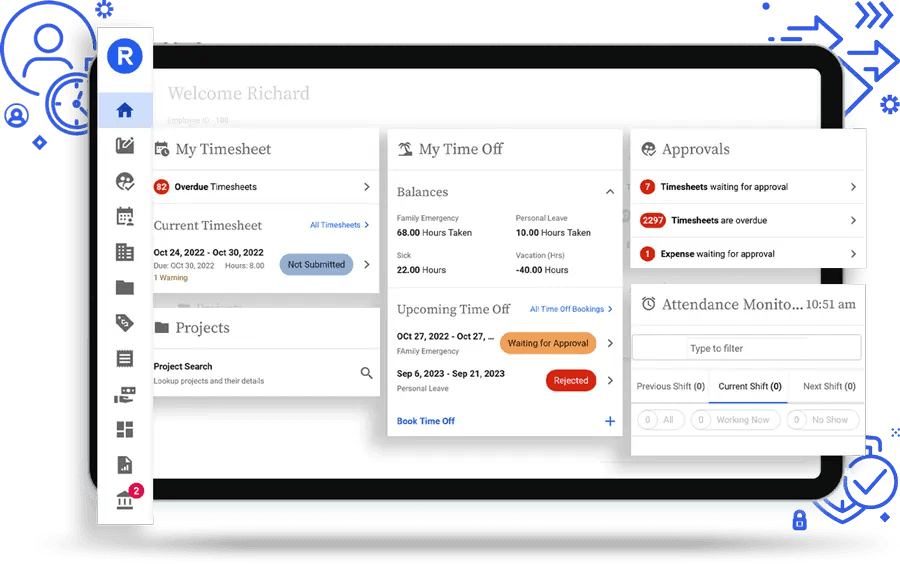Screen dimensions: 900x564
Task: Click the My Timesheet calendar-clock icon
Action: tap(162, 149)
